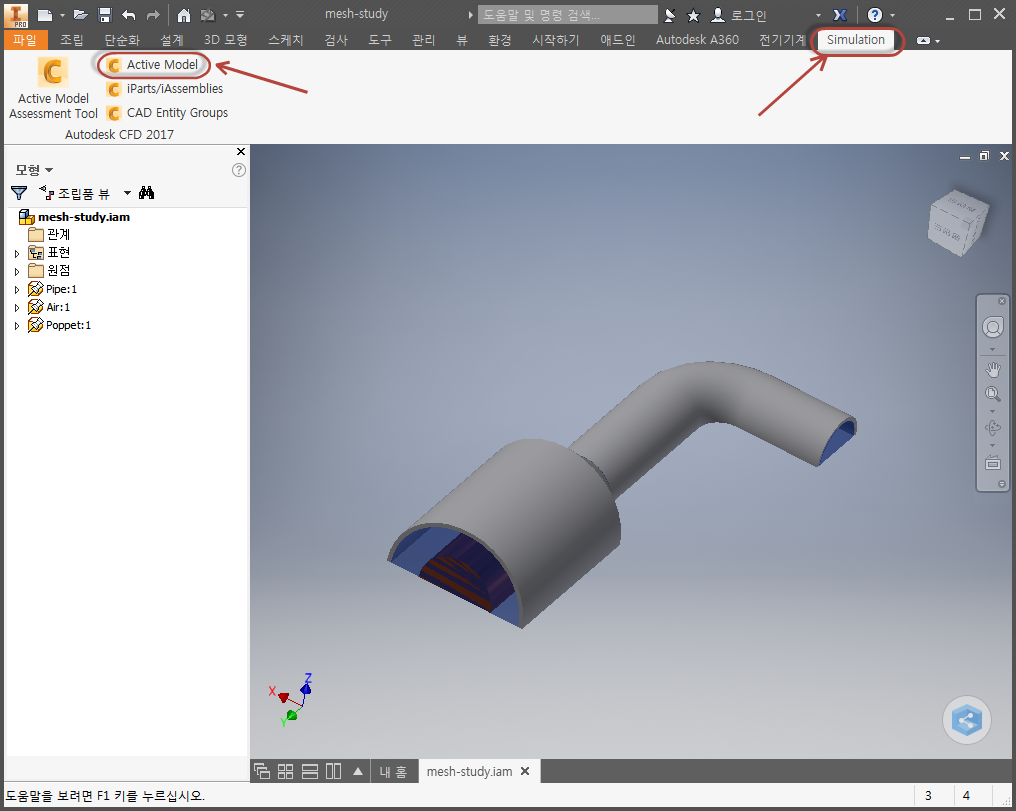The image size is (1016, 811).
Task: Click the ViewCube in the viewport
Action: coord(958,222)
